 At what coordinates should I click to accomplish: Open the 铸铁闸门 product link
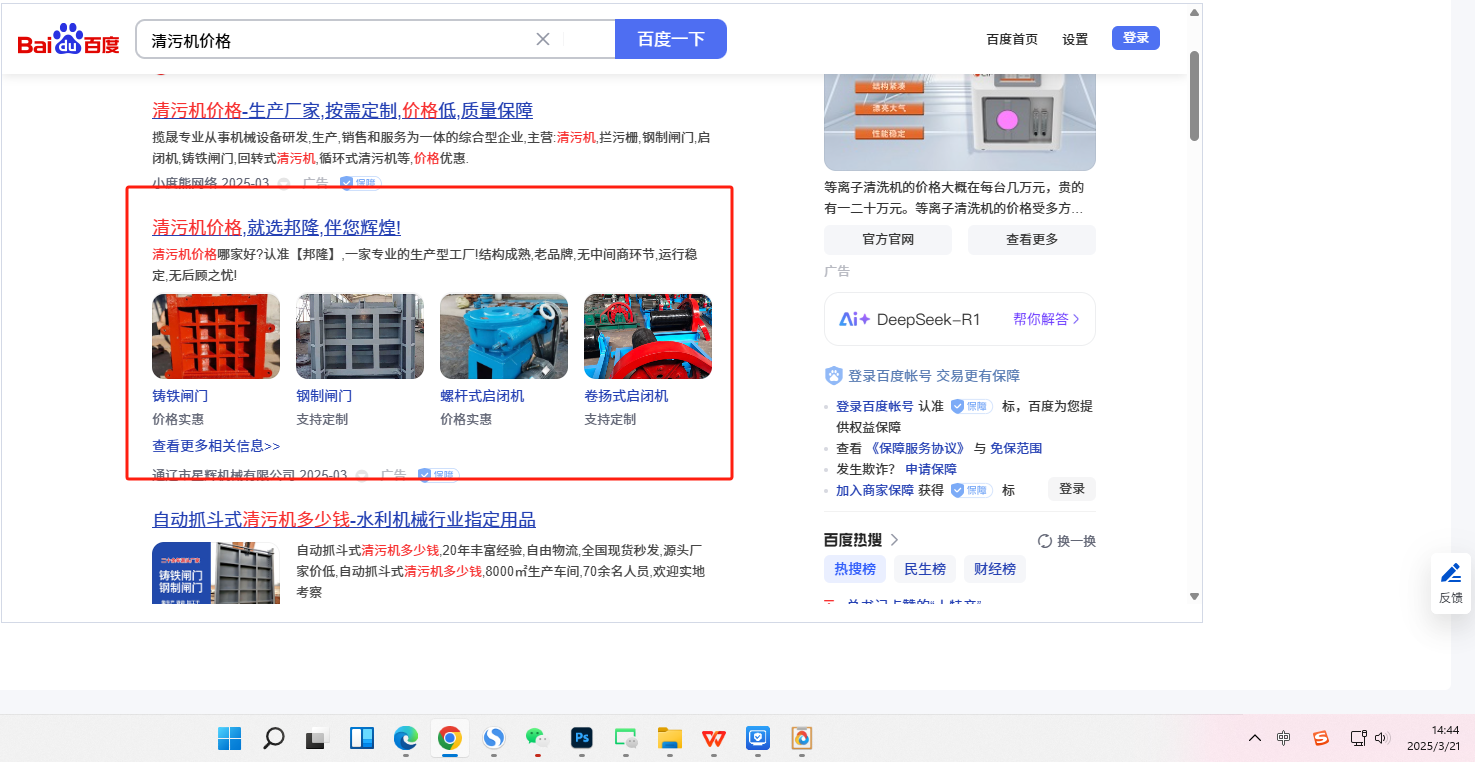180,396
